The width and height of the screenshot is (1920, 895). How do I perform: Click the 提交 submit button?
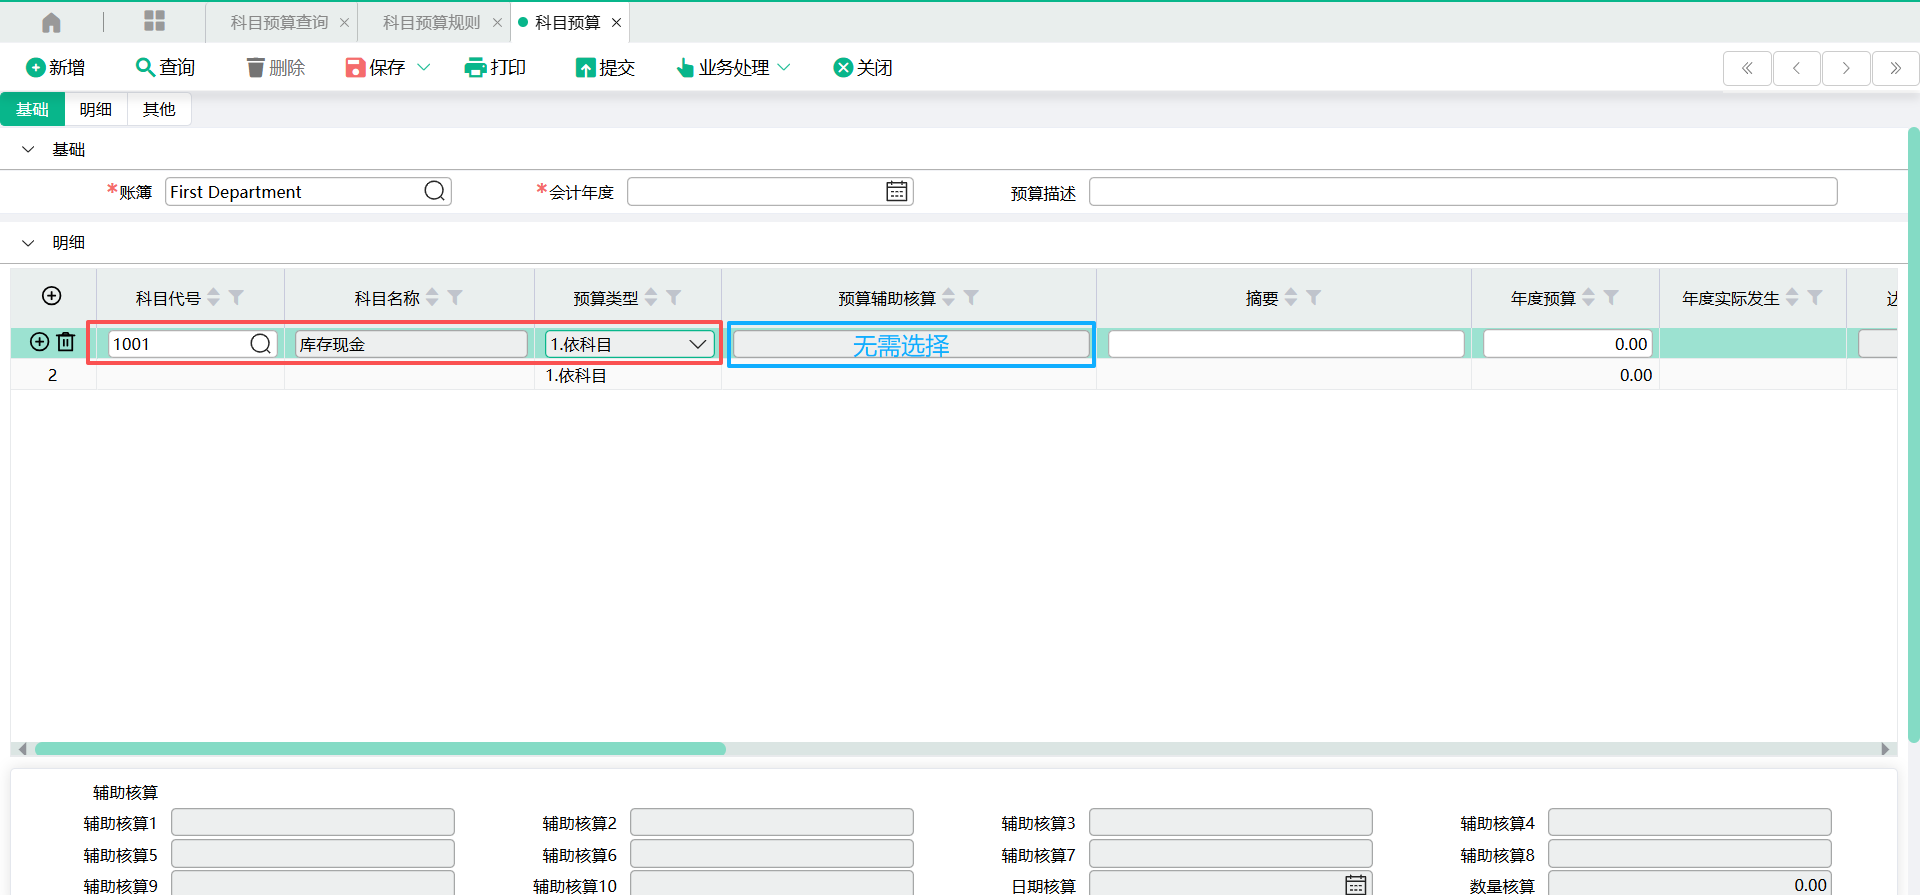tap(605, 67)
